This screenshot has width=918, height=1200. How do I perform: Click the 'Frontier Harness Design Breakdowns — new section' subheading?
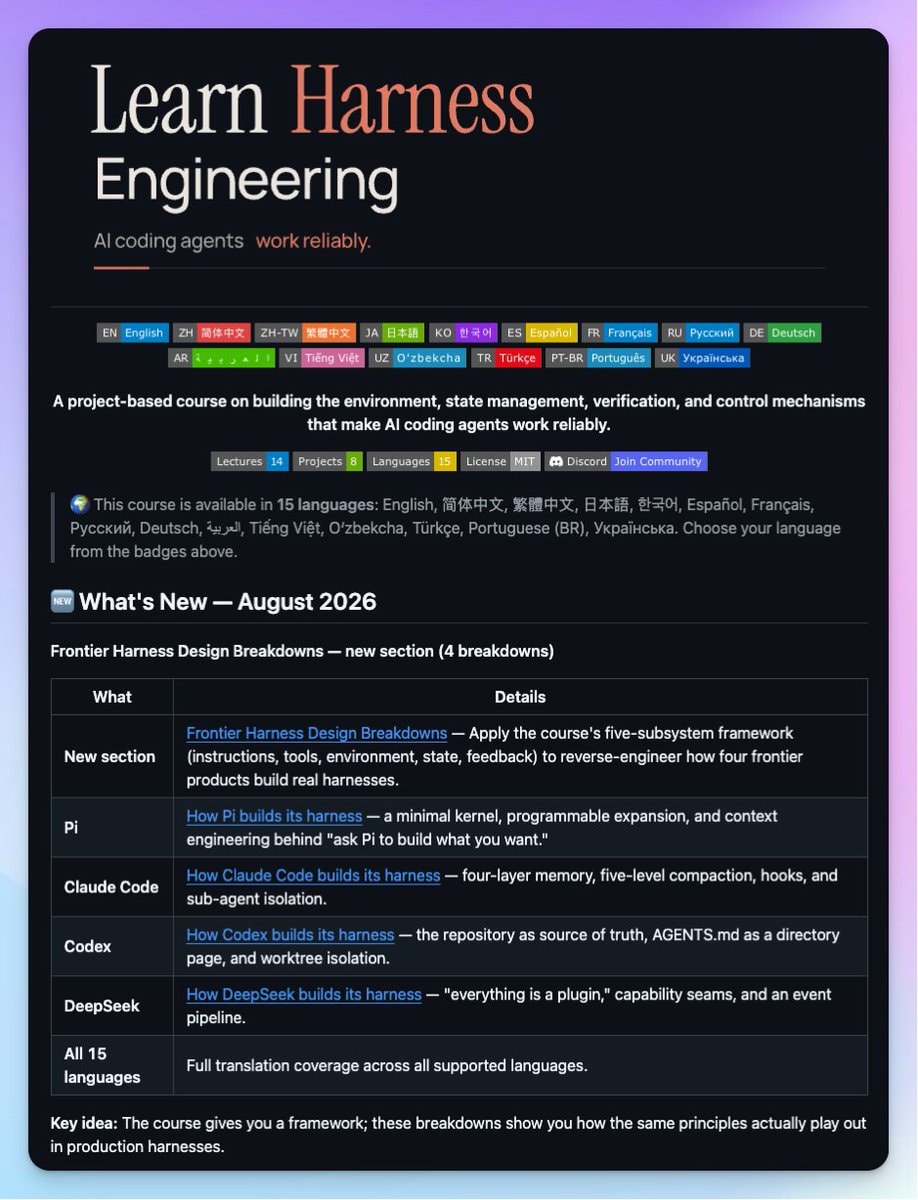302,651
